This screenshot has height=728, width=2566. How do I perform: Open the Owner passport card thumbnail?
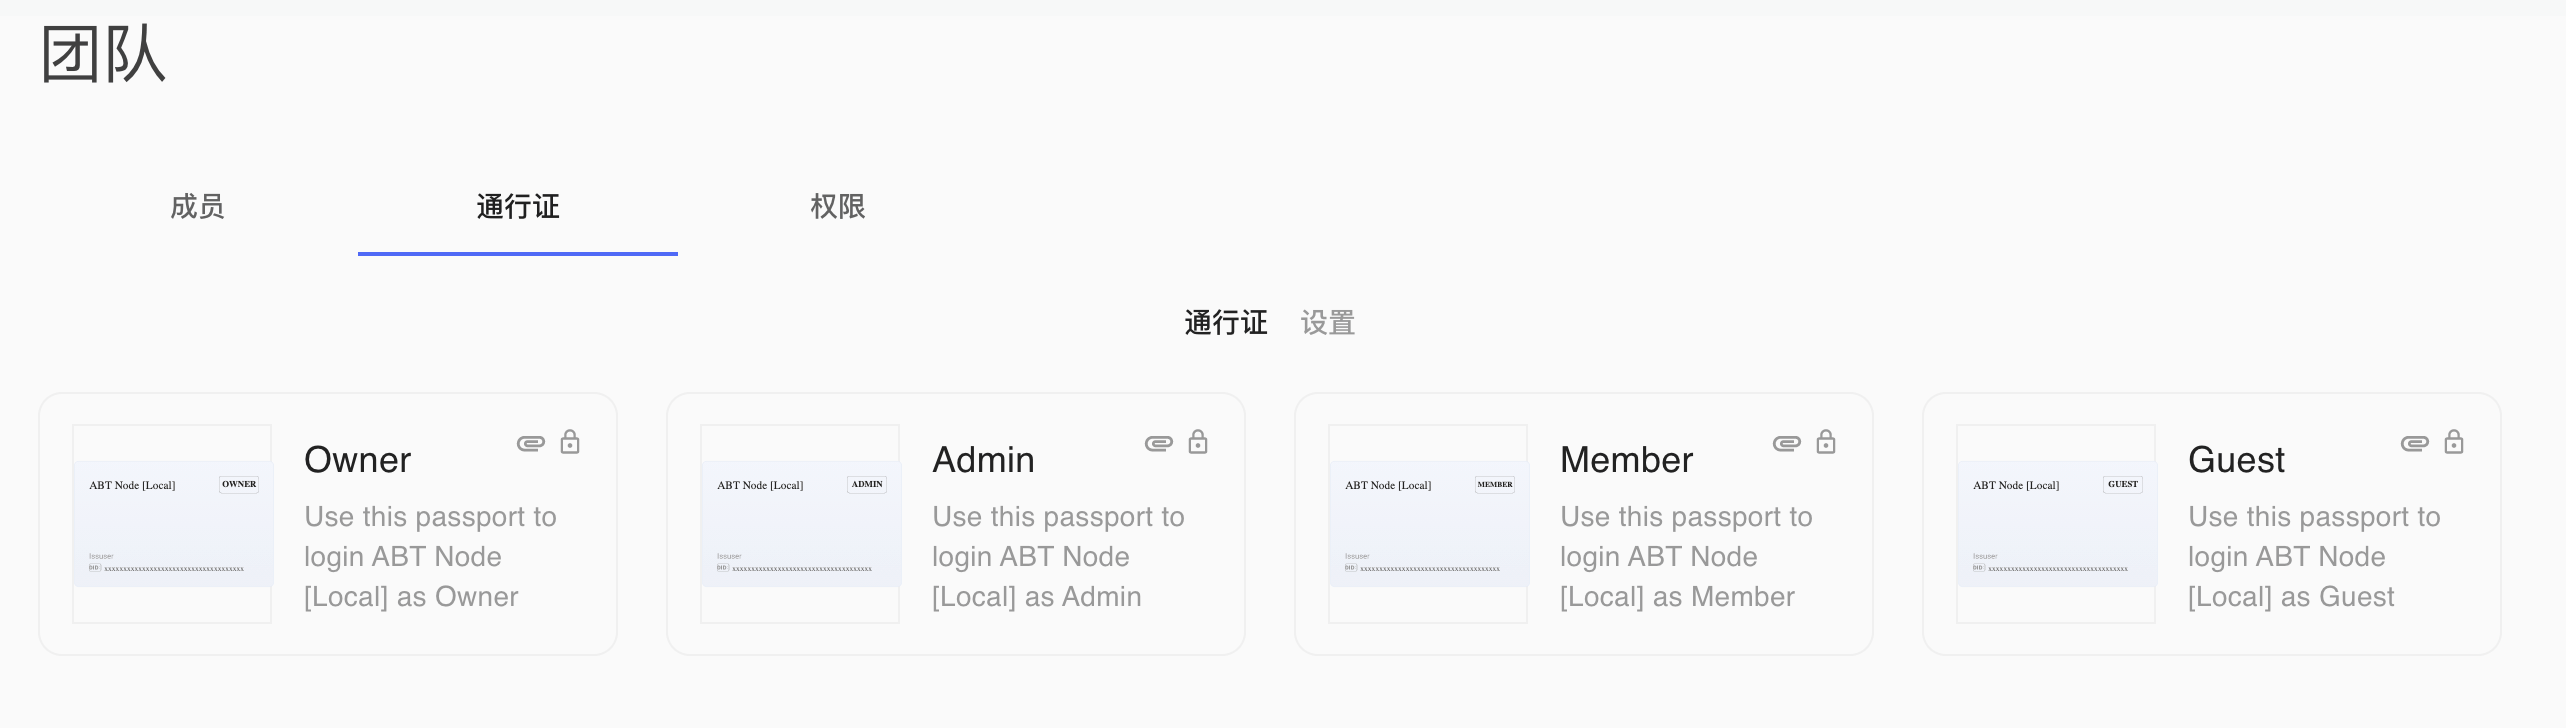pos(172,524)
